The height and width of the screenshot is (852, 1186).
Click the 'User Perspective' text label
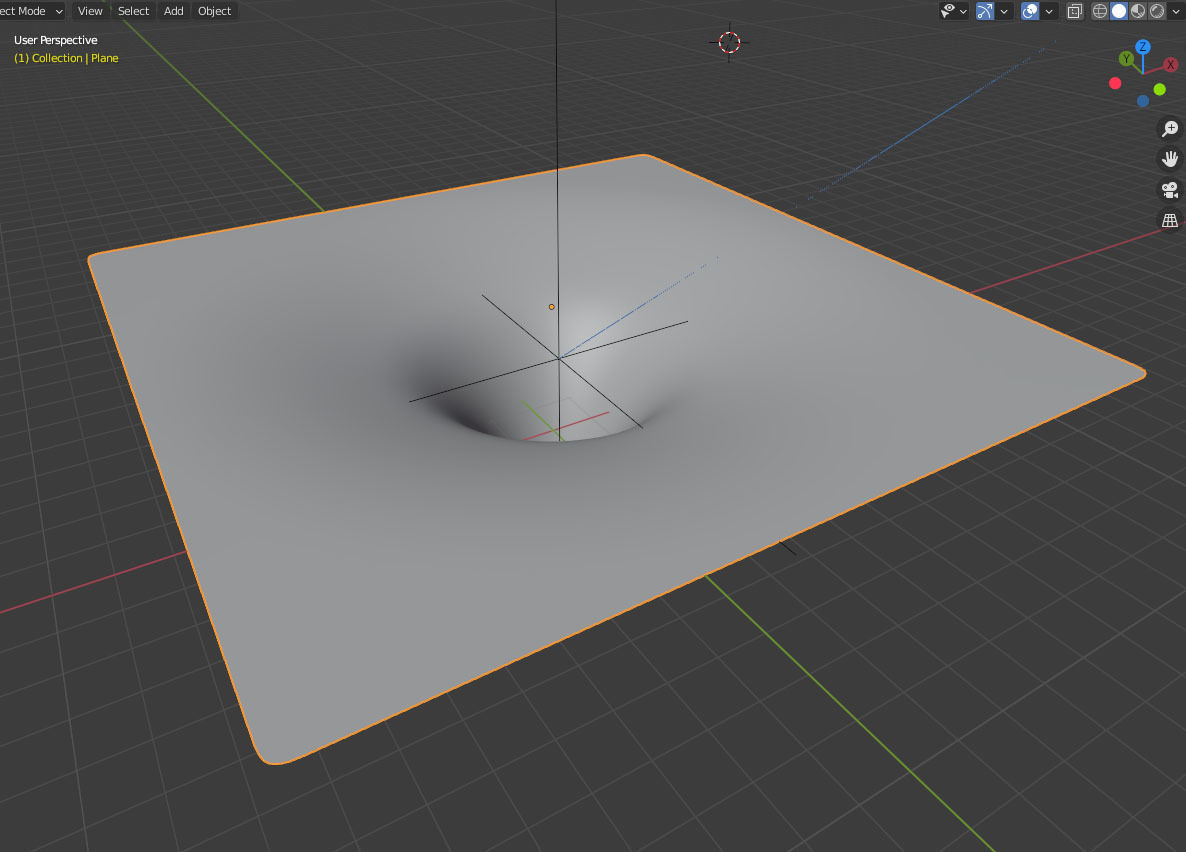point(55,40)
